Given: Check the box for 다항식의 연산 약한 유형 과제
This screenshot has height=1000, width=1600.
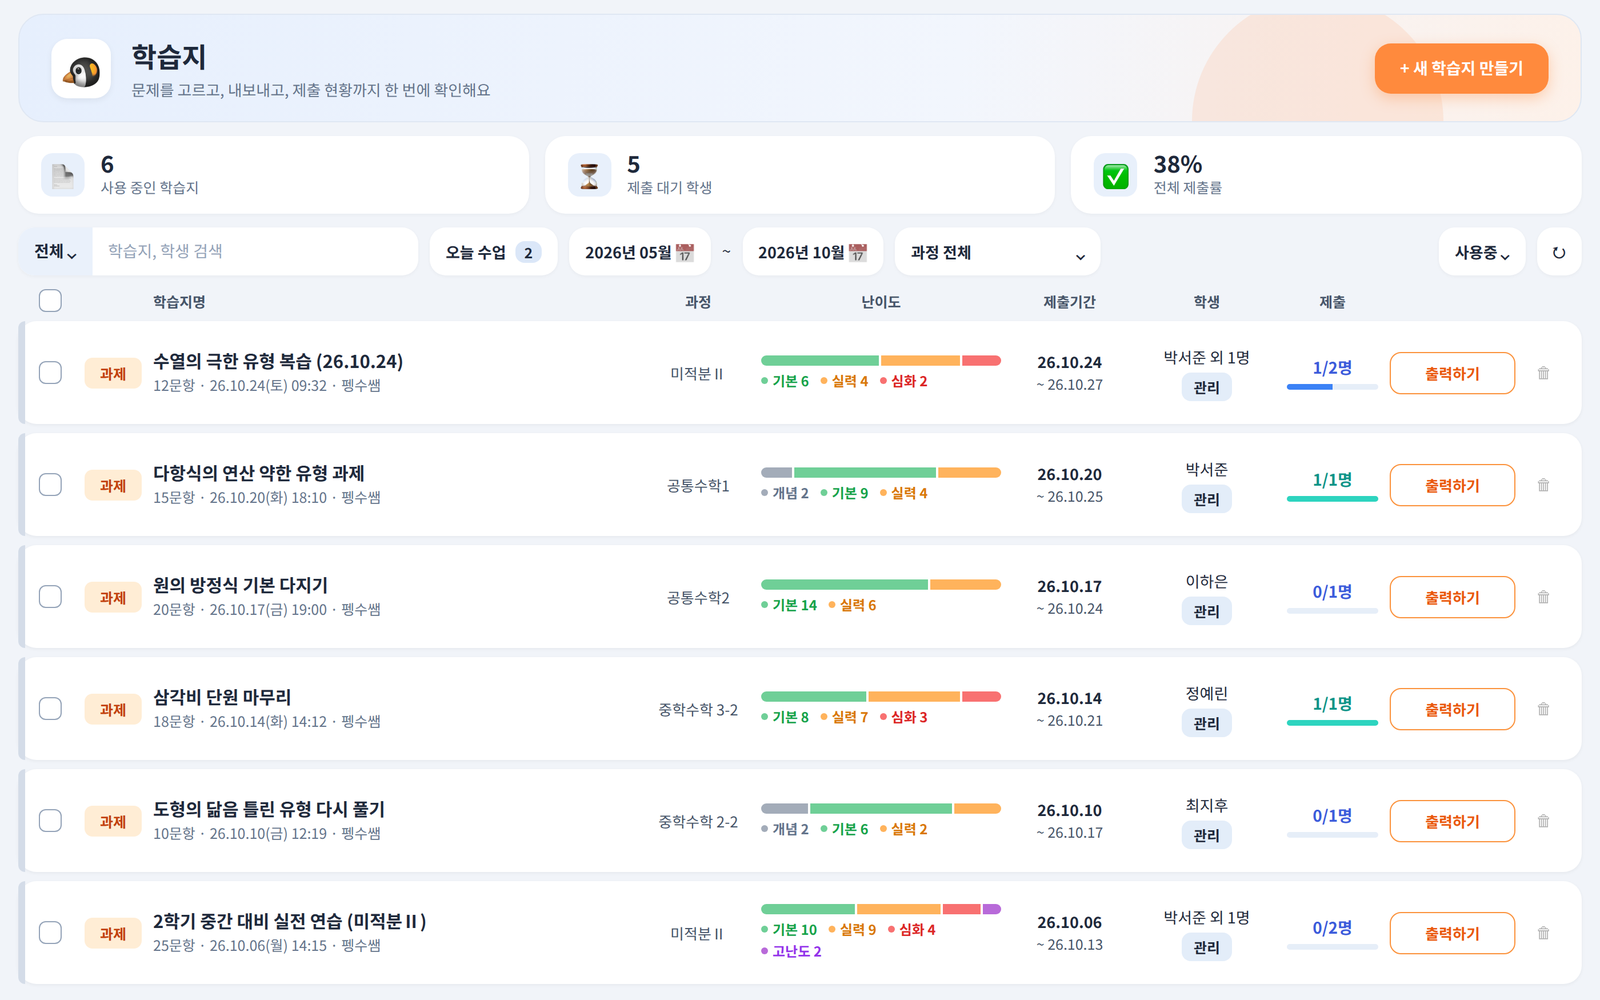Looking at the screenshot, I should [x=50, y=485].
